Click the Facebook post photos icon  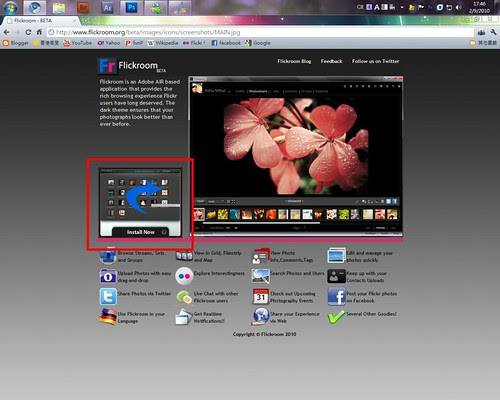[x=336, y=297]
